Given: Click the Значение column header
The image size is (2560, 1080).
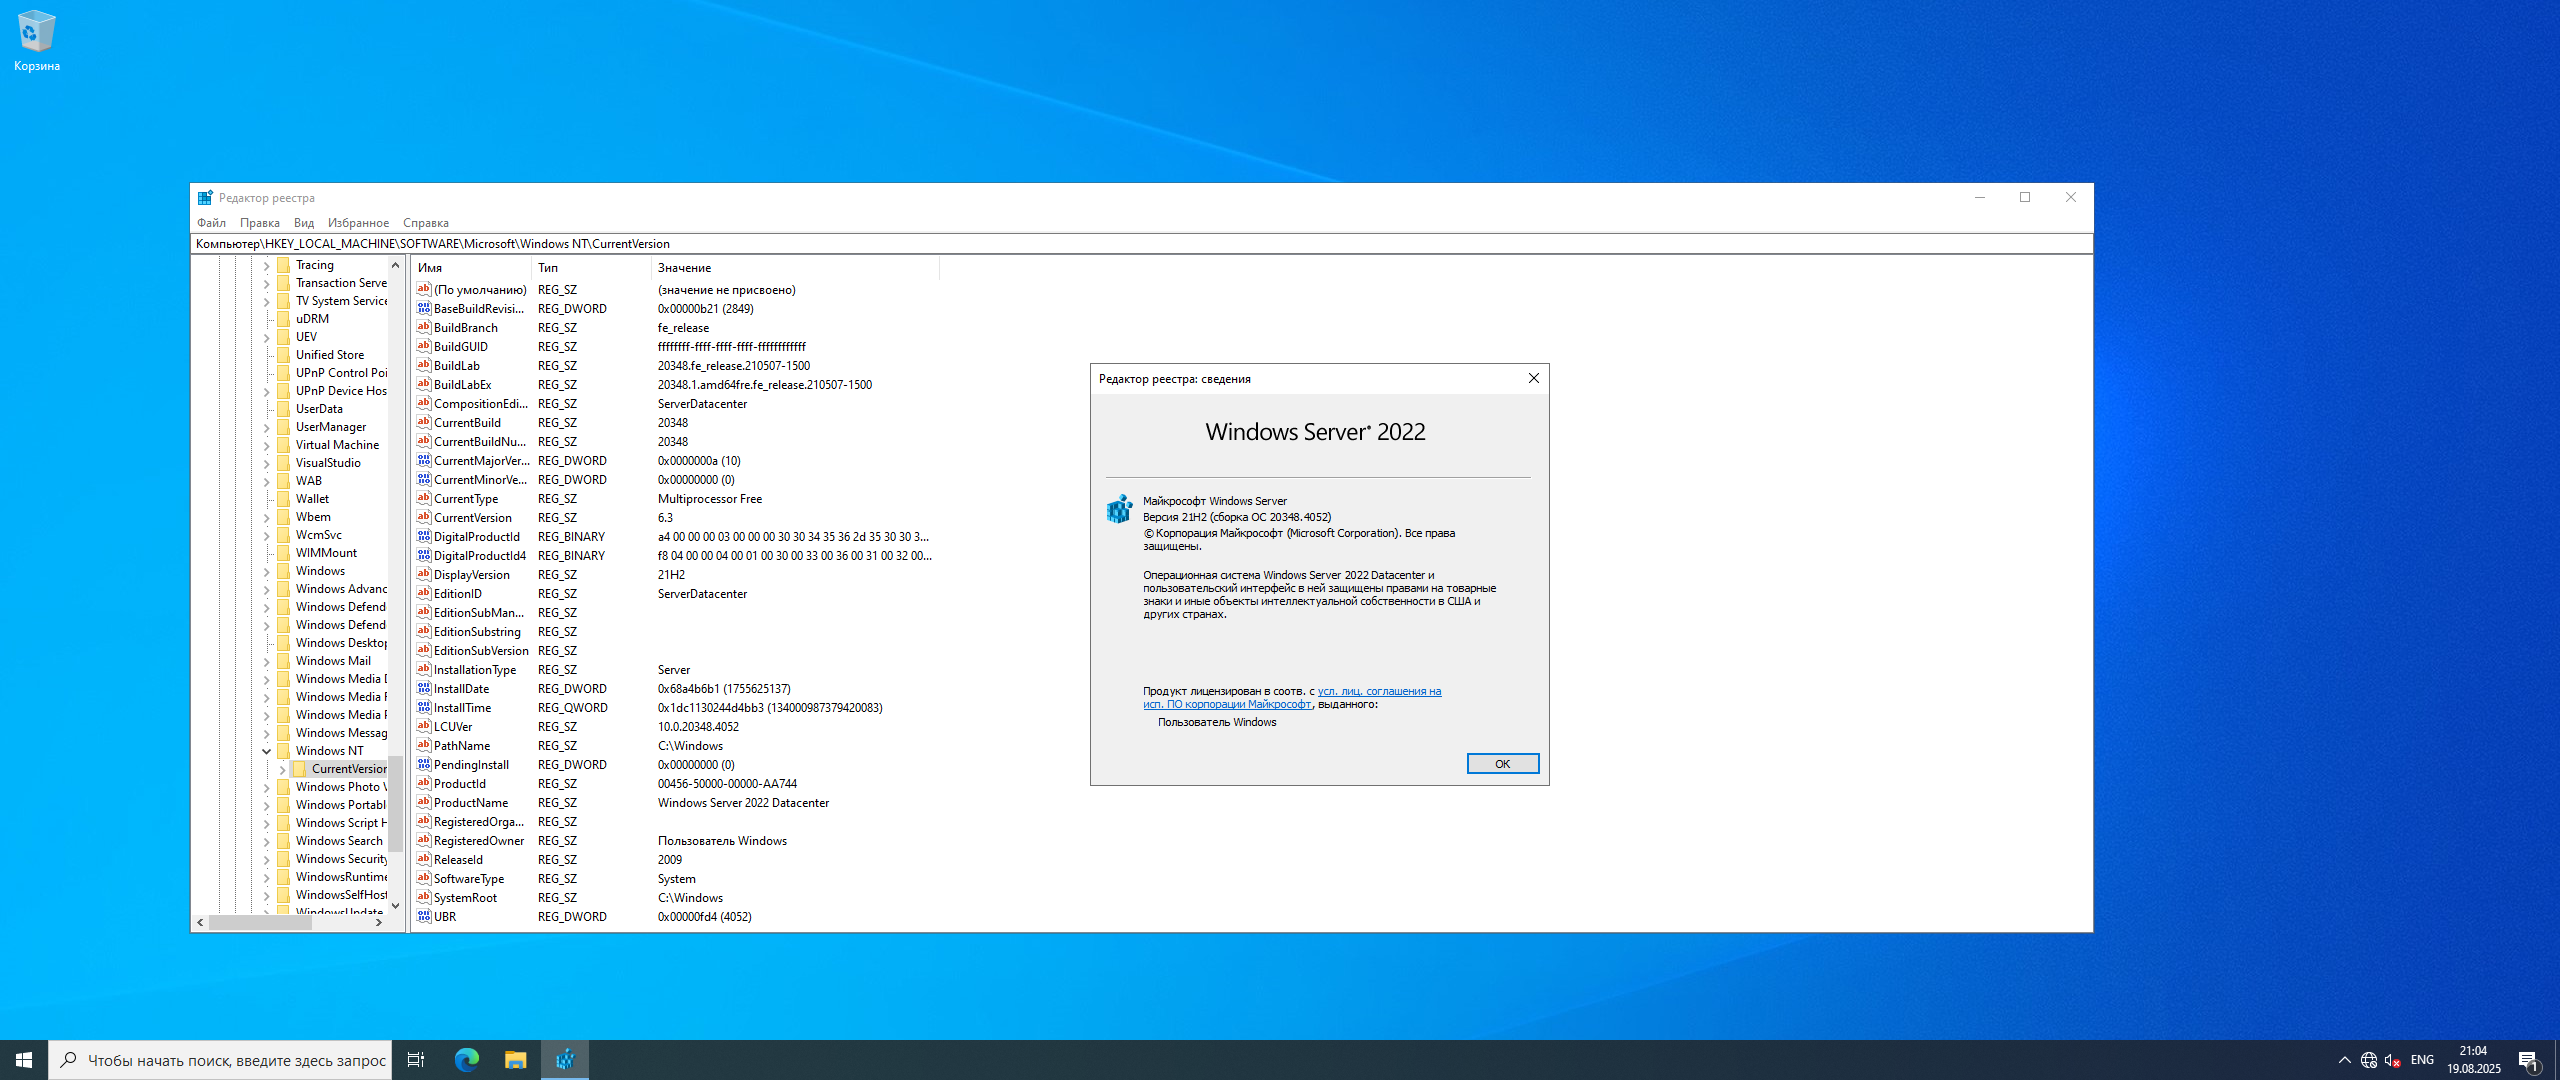Looking at the screenshot, I should [x=795, y=268].
